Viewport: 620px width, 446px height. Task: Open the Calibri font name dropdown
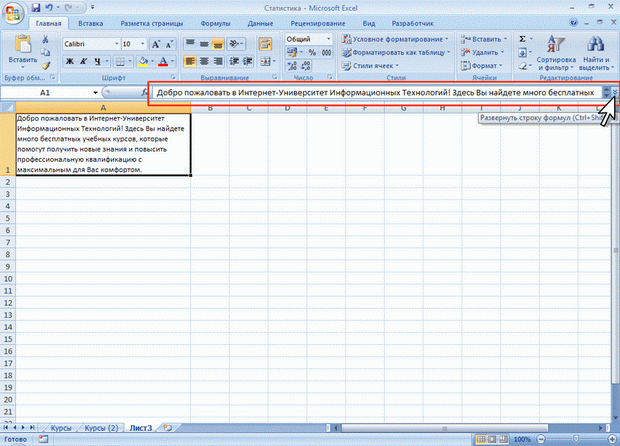pyautogui.click(x=117, y=44)
